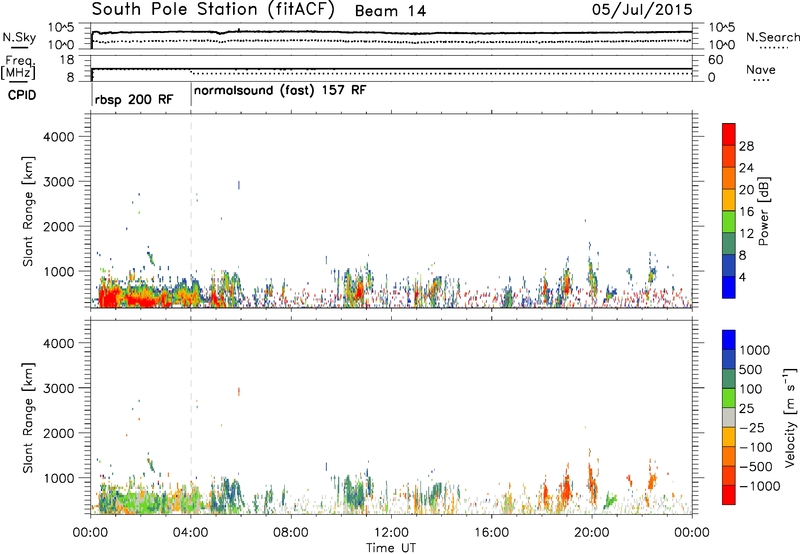The height and width of the screenshot is (554, 800).
Task: Click the 'Time UT' axis title
Action: point(391,548)
